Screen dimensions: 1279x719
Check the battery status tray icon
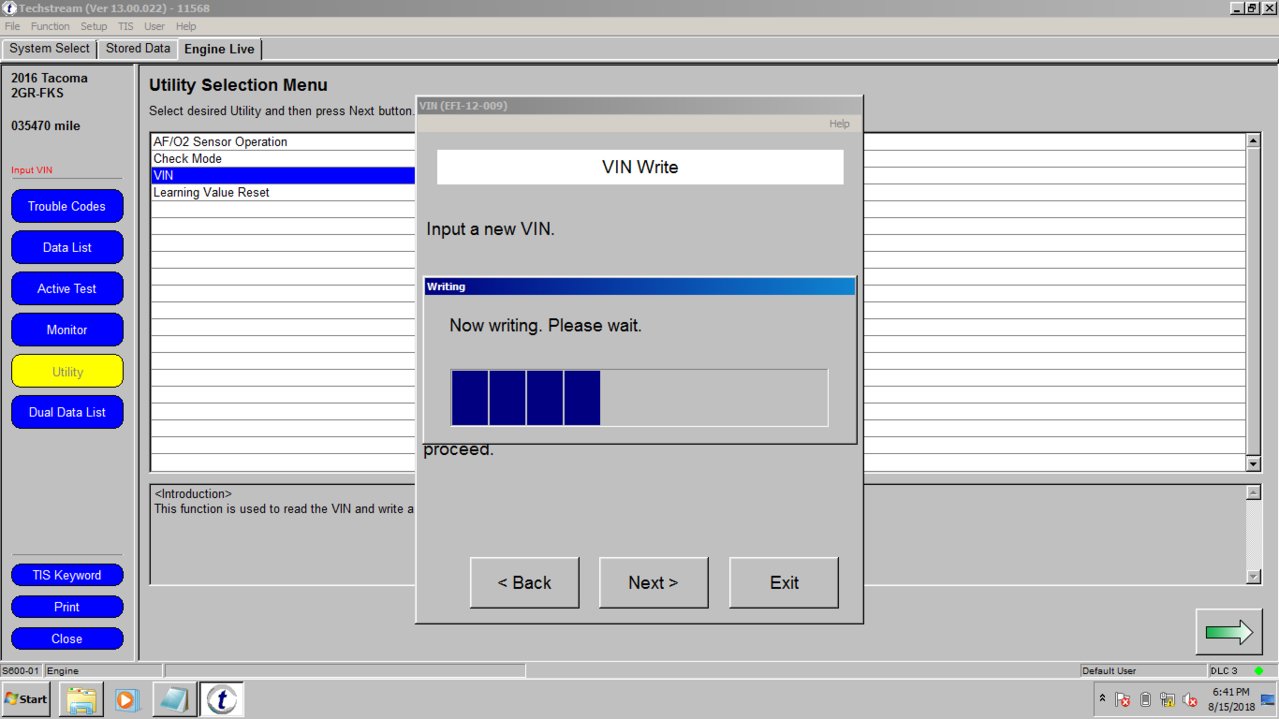pyautogui.click(x=1145, y=700)
